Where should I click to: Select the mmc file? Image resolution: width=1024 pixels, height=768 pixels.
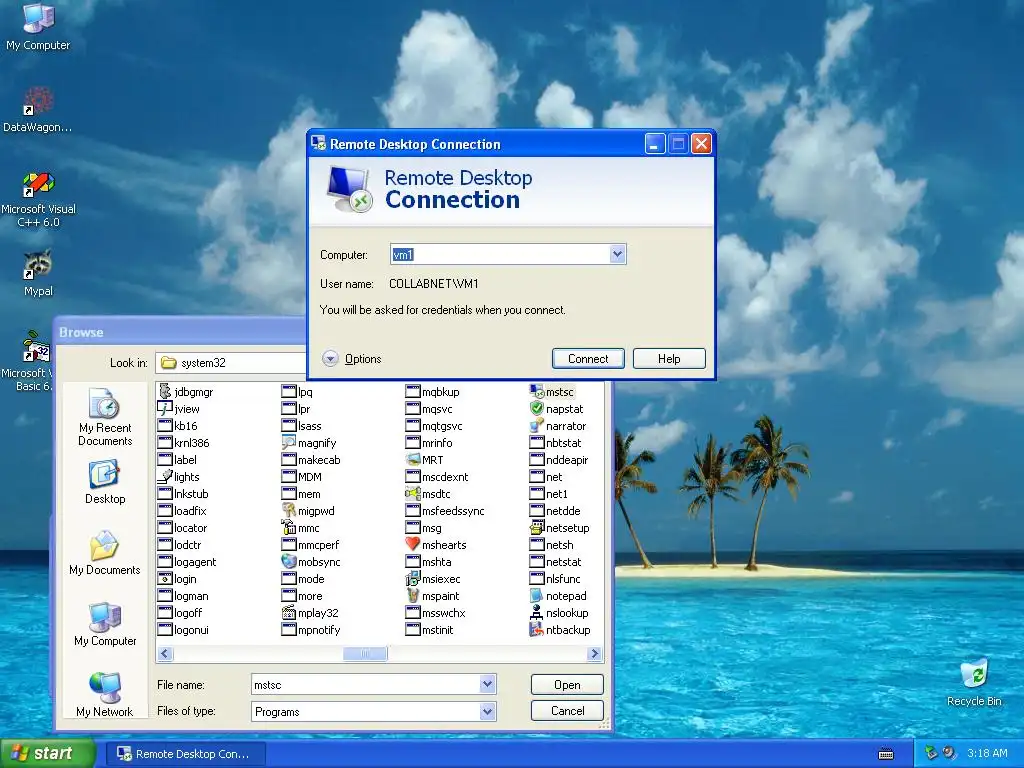(x=300, y=528)
